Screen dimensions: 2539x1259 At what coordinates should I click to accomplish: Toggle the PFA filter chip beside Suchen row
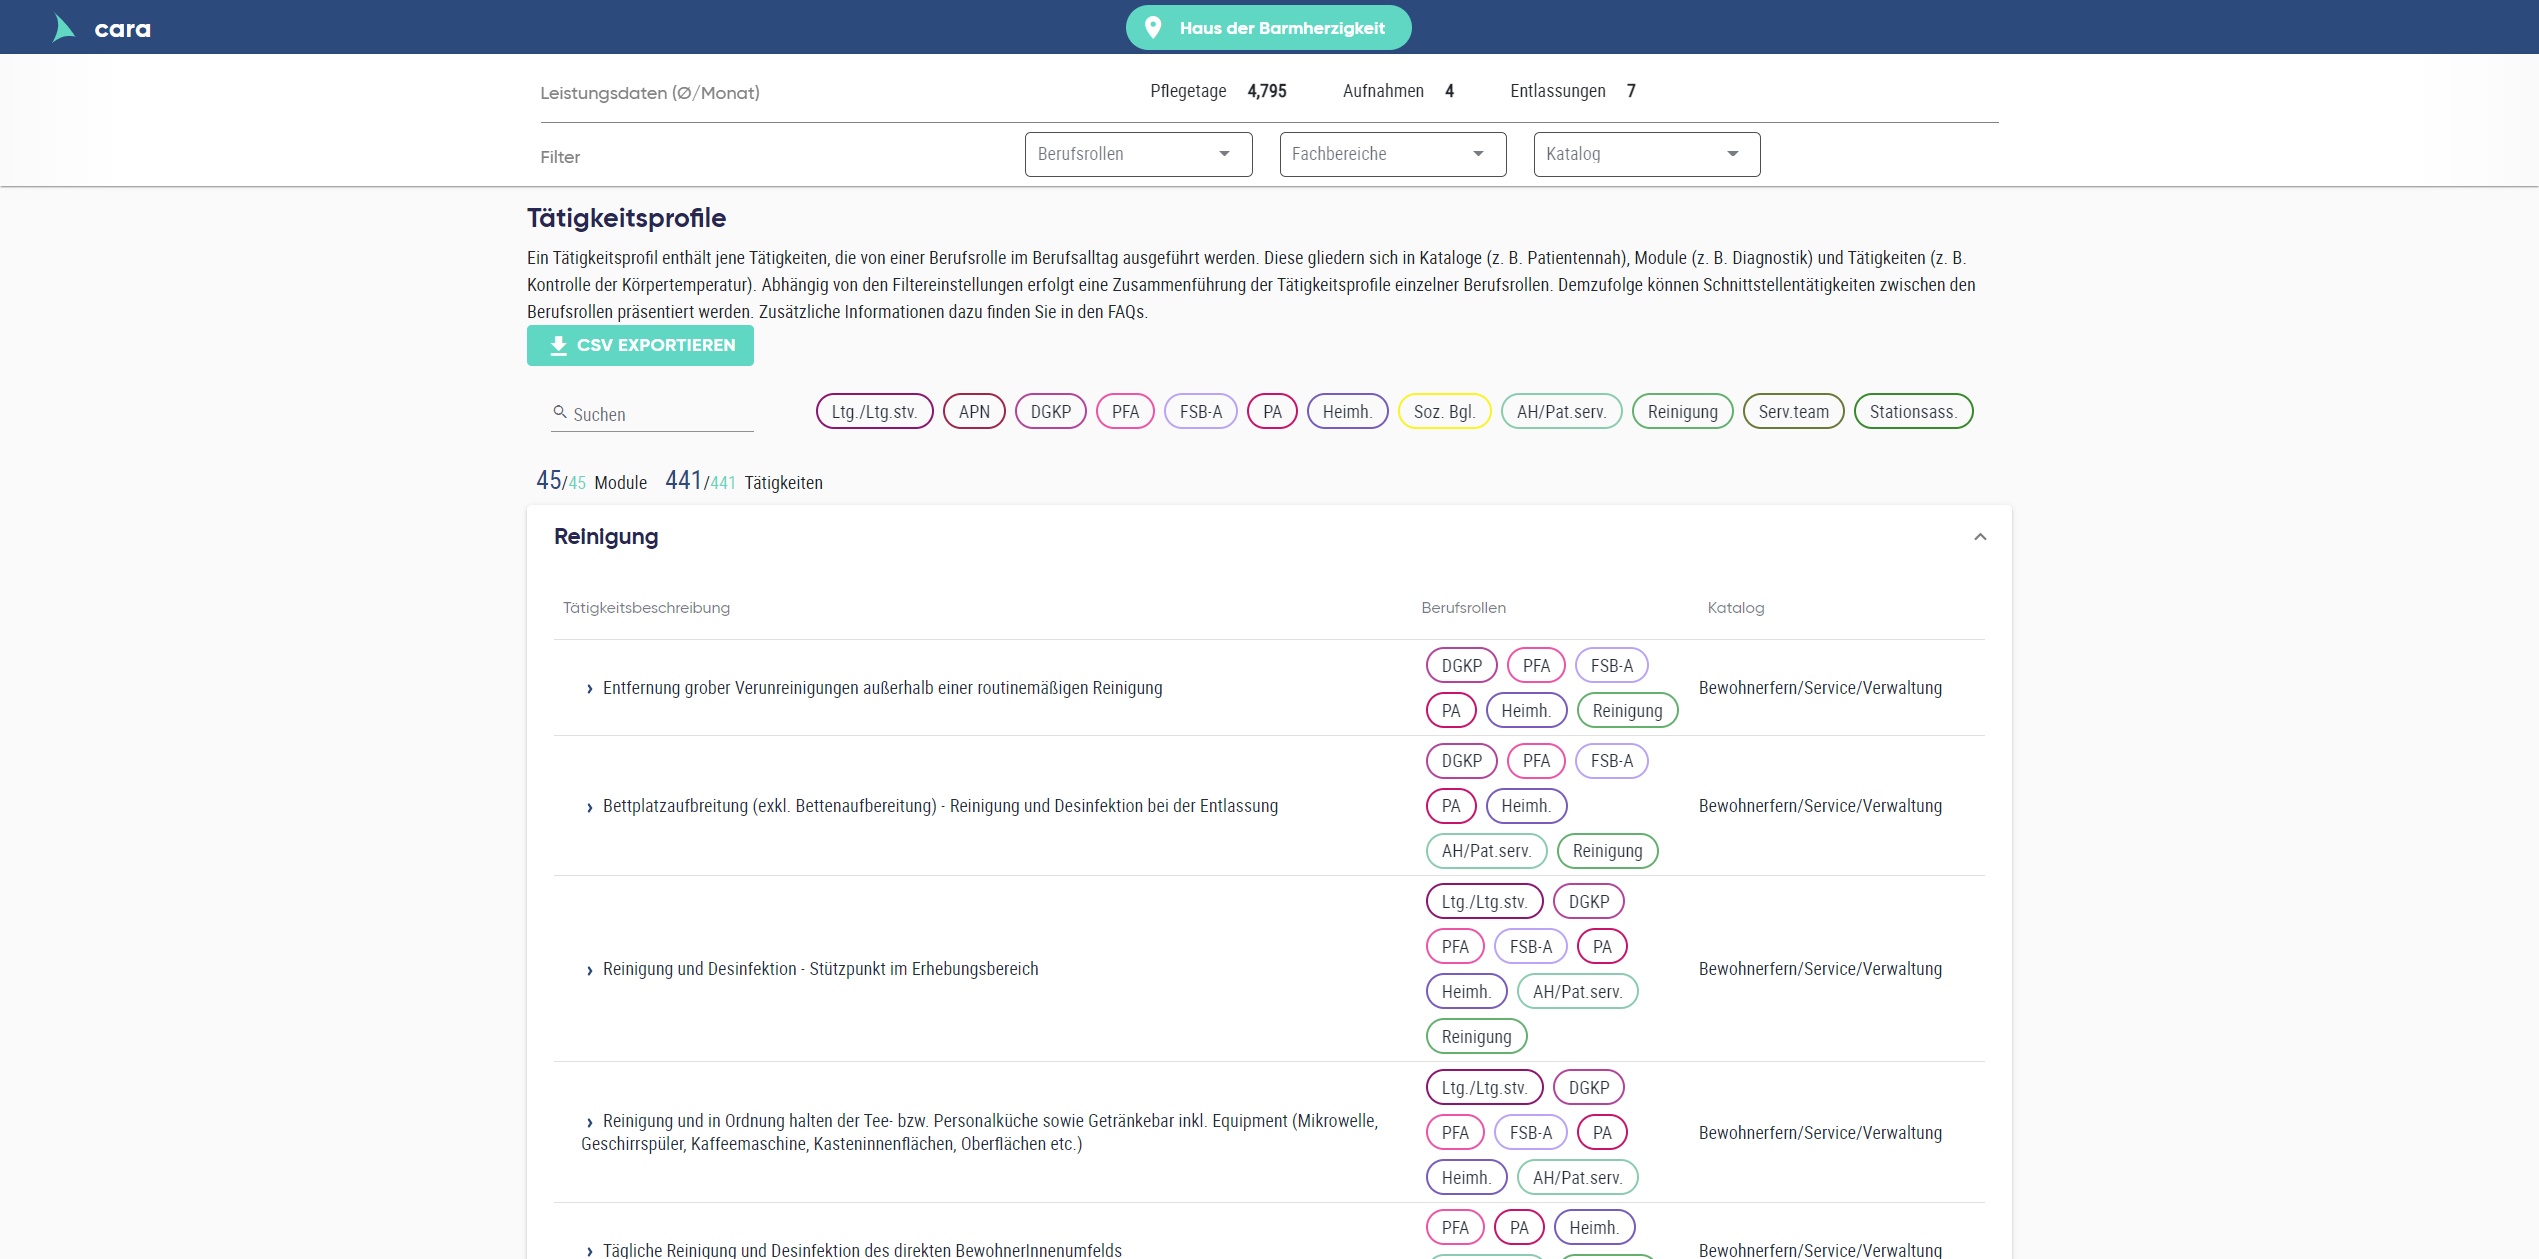pyautogui.click(x=1125, y=411)
